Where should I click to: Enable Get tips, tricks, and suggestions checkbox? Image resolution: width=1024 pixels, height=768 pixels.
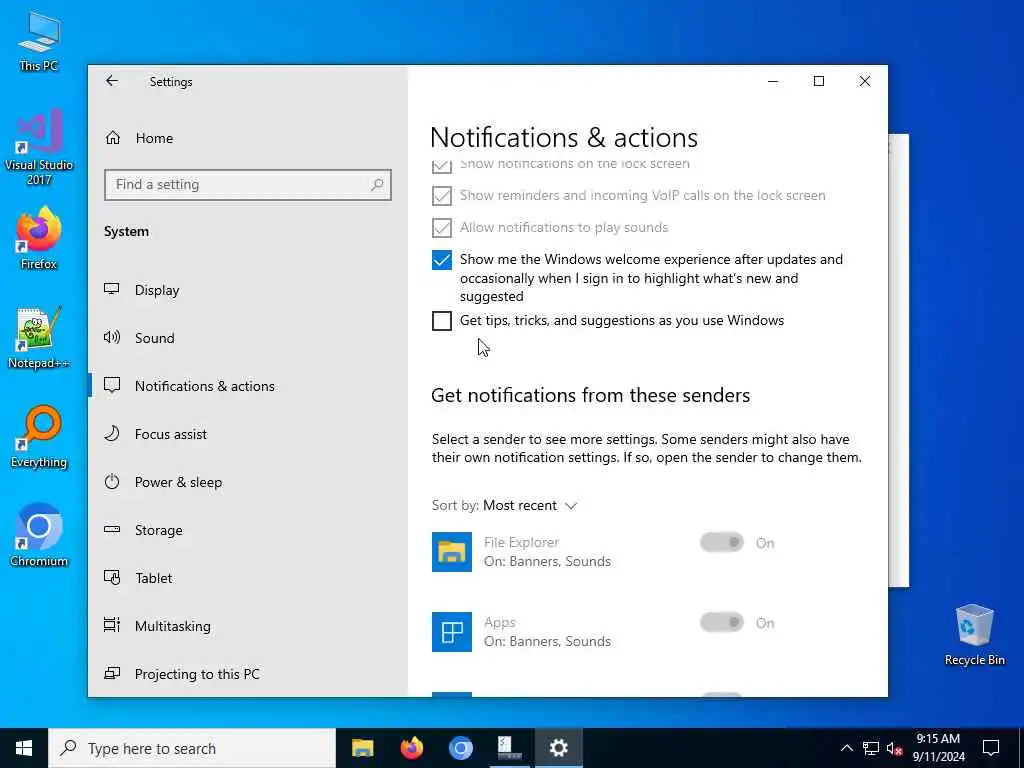point(441,321)
